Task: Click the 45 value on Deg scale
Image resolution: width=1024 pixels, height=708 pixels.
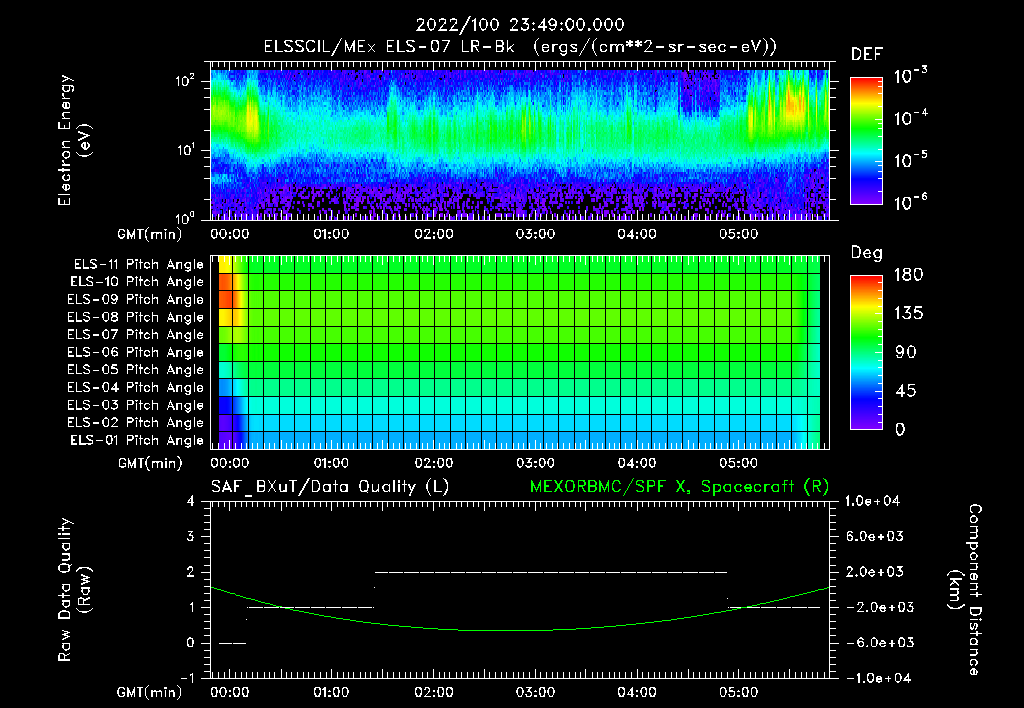Action: click(908, 391)
